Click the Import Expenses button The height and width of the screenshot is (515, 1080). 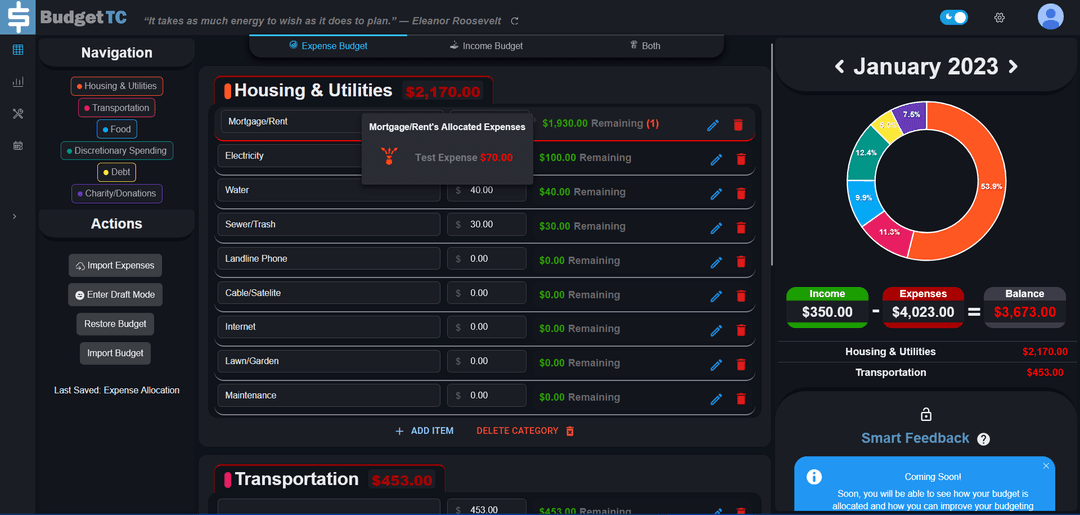115,266
